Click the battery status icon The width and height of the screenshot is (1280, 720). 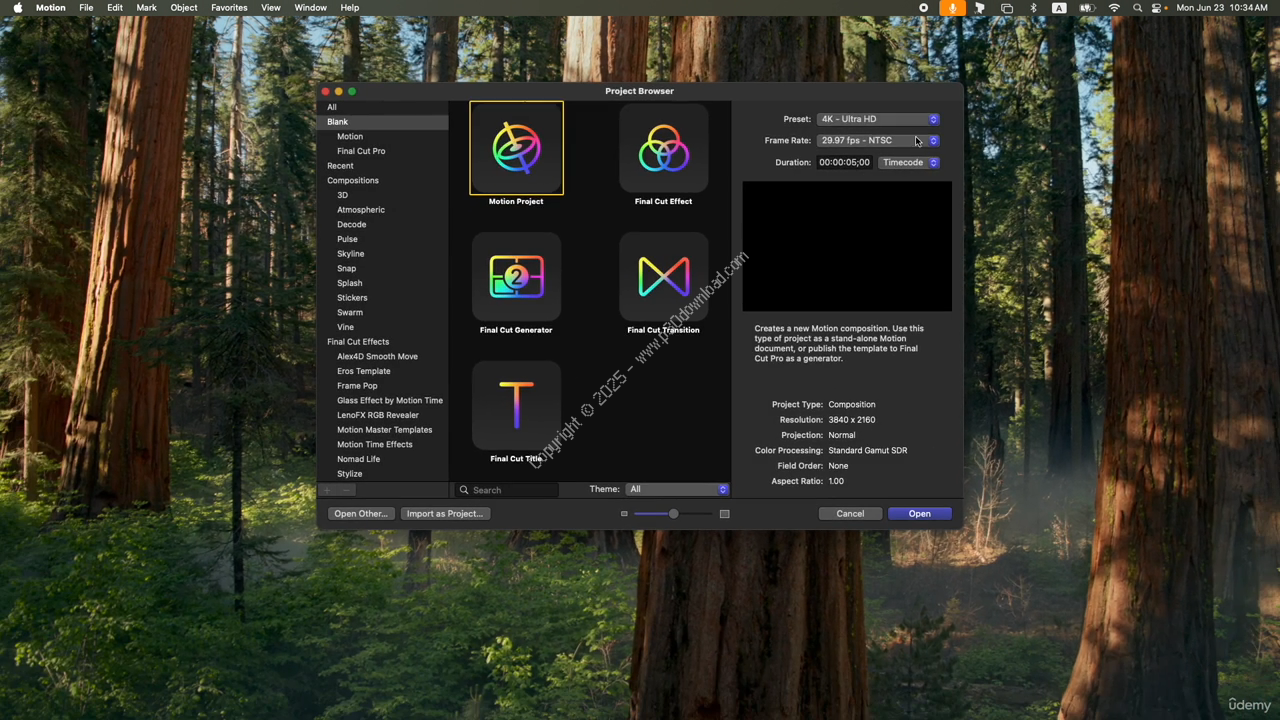click(x=1087, y=8)
